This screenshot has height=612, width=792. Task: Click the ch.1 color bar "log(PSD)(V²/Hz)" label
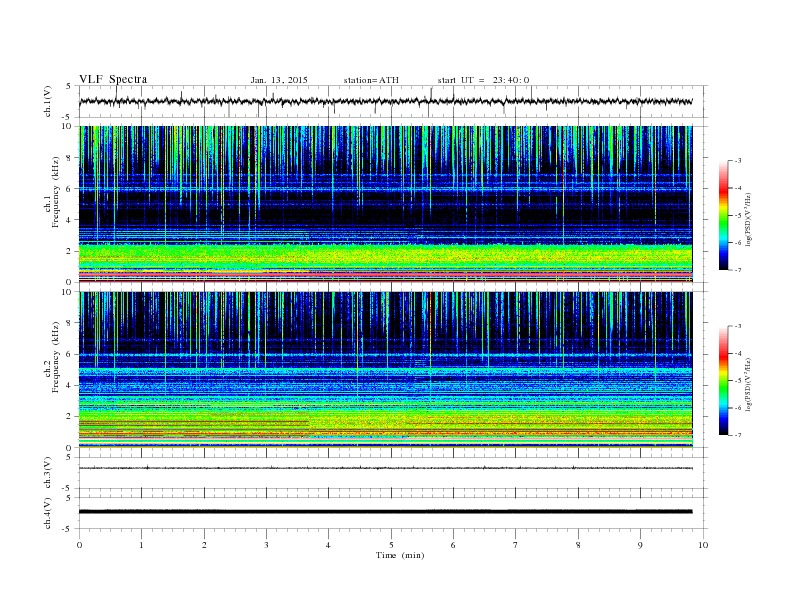click(x=748, y=218)
